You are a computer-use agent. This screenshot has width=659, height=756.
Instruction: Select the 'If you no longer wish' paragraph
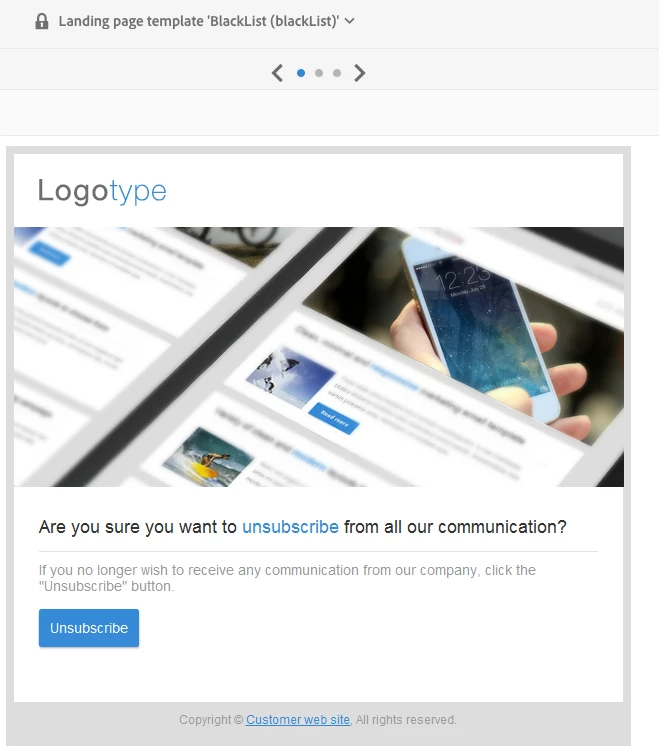[287, 578]
